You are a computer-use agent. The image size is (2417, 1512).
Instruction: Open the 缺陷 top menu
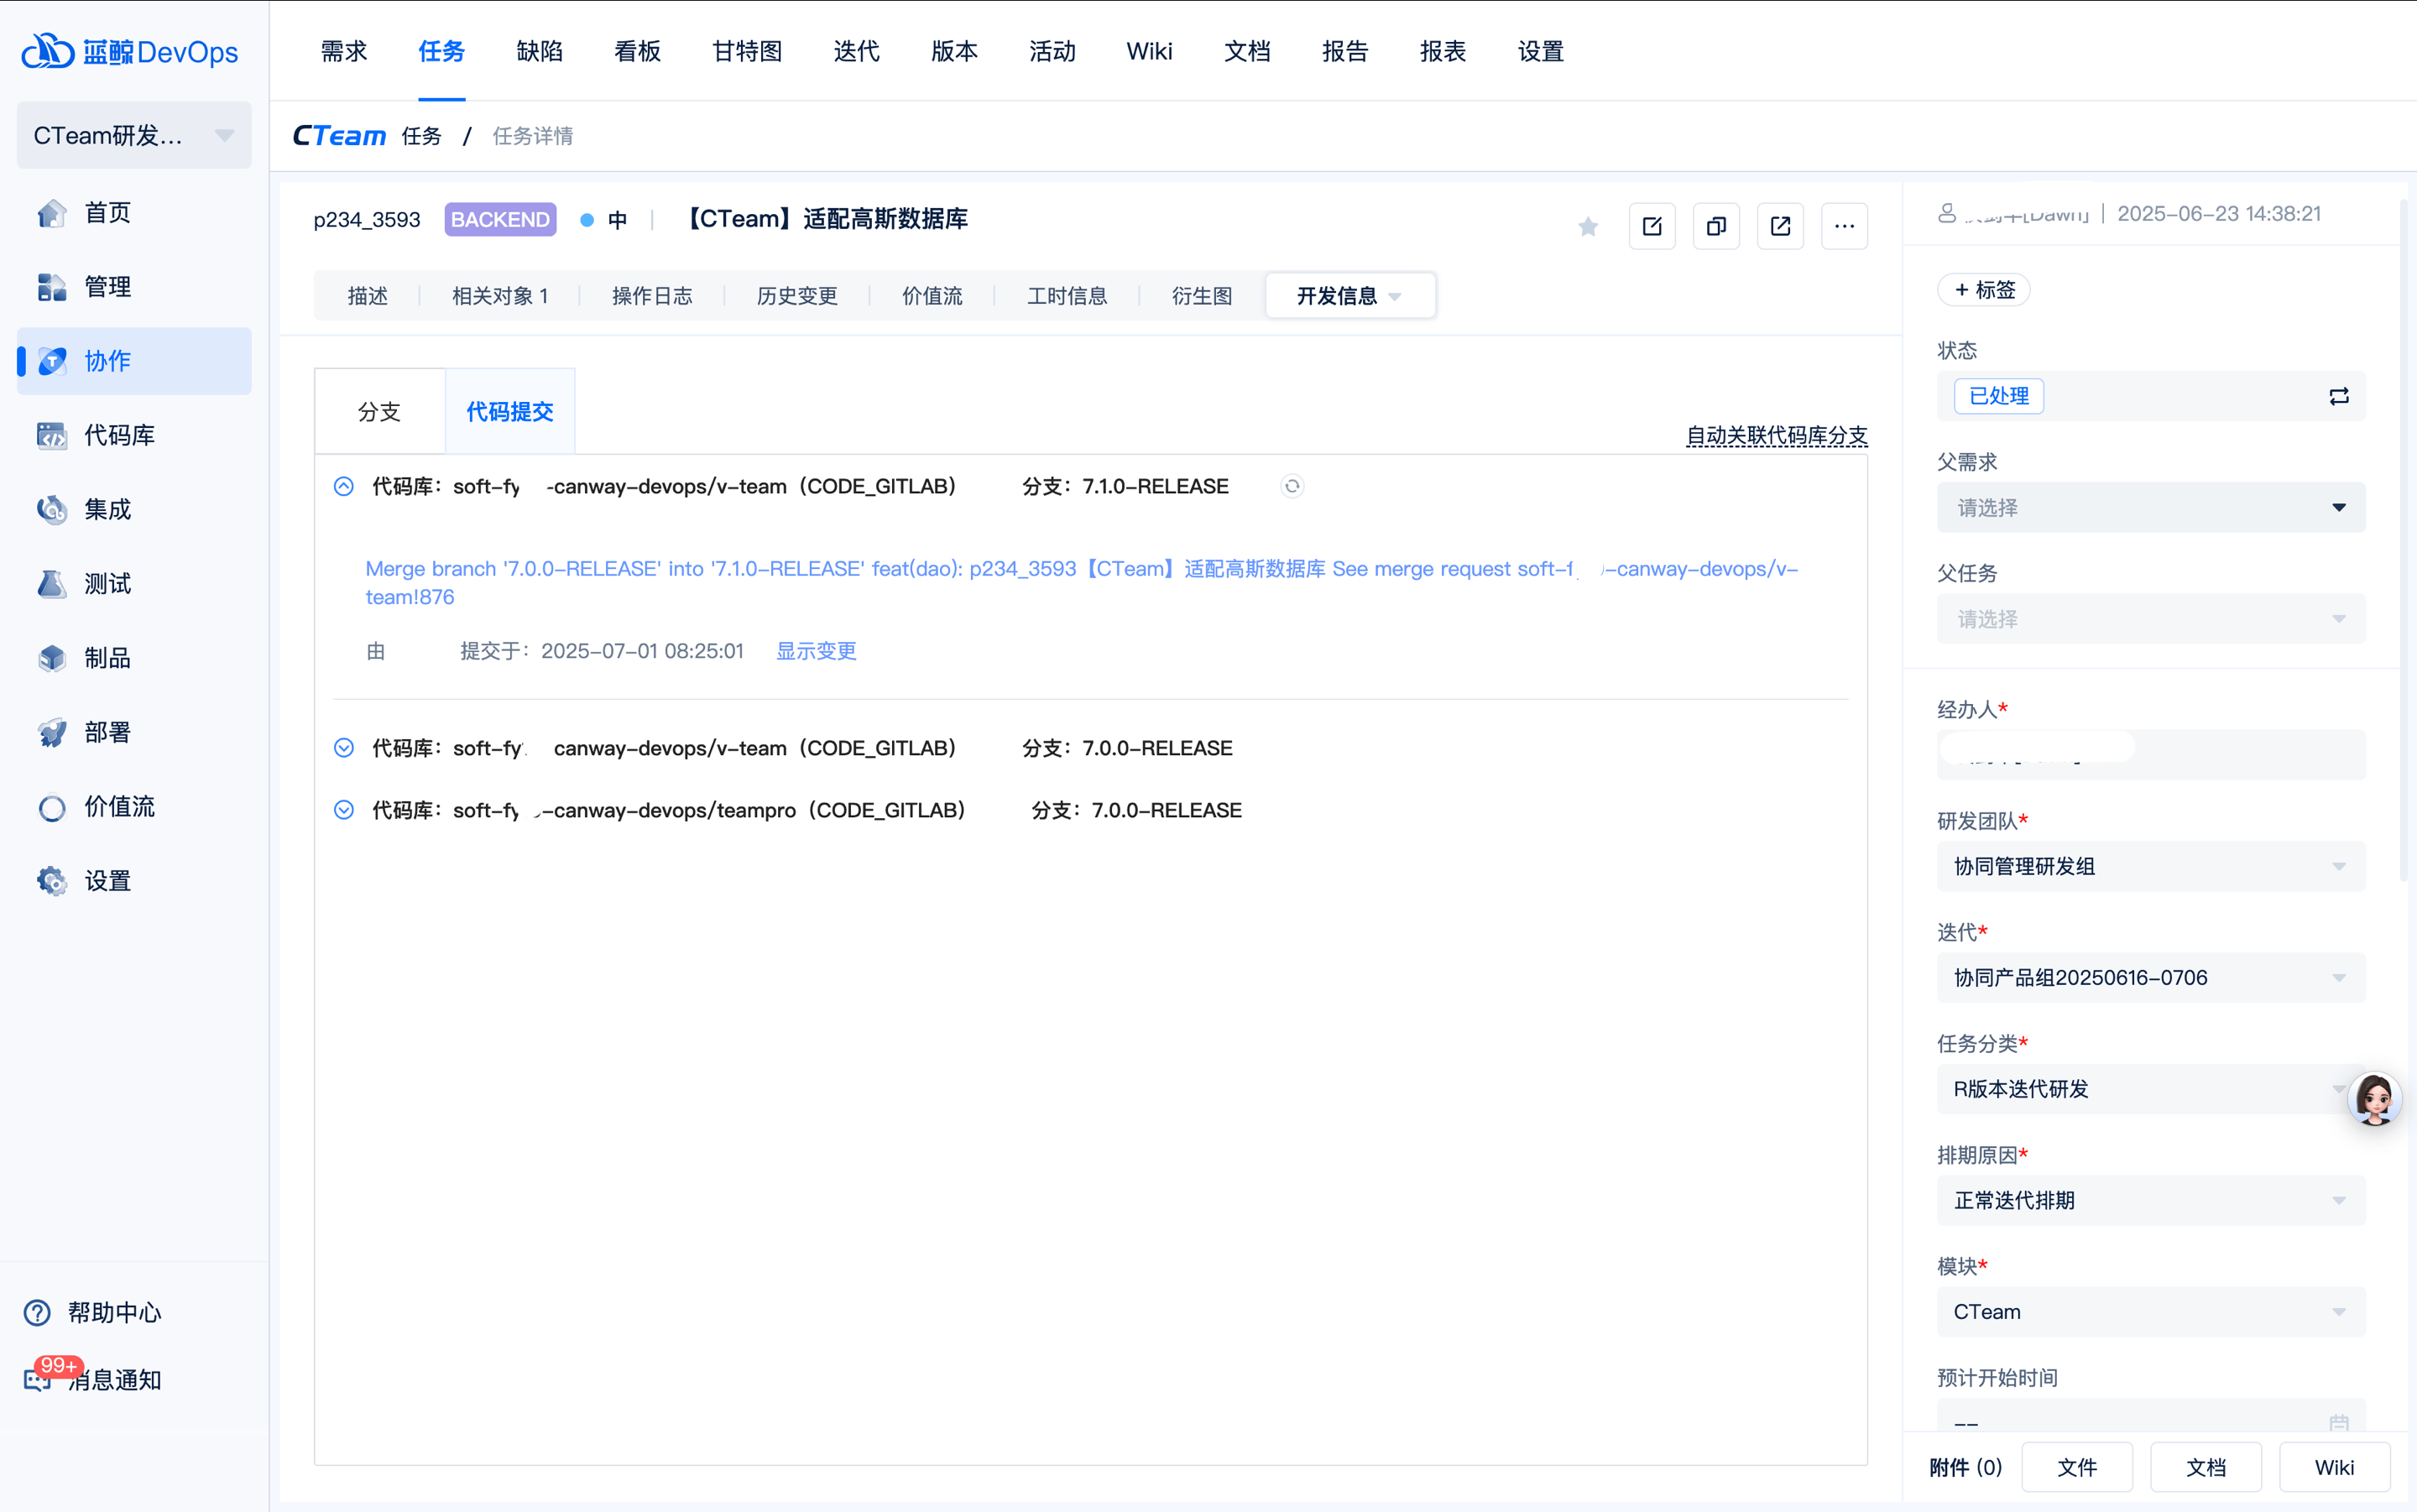(x=539, y=51)
